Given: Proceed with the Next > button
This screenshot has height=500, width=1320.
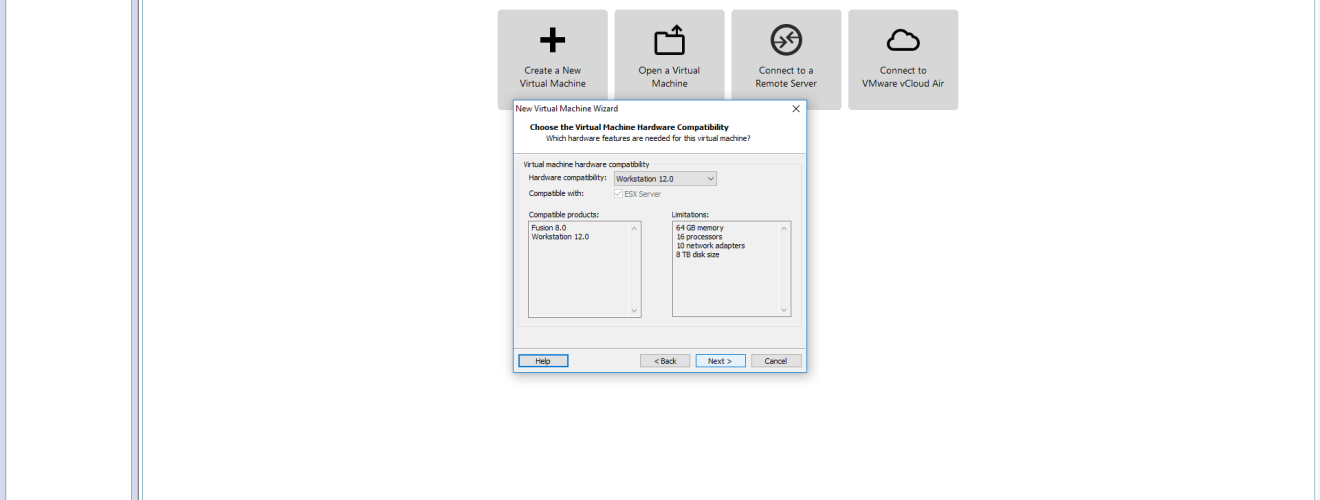Looking at the screenshot, I should (720, 361).
